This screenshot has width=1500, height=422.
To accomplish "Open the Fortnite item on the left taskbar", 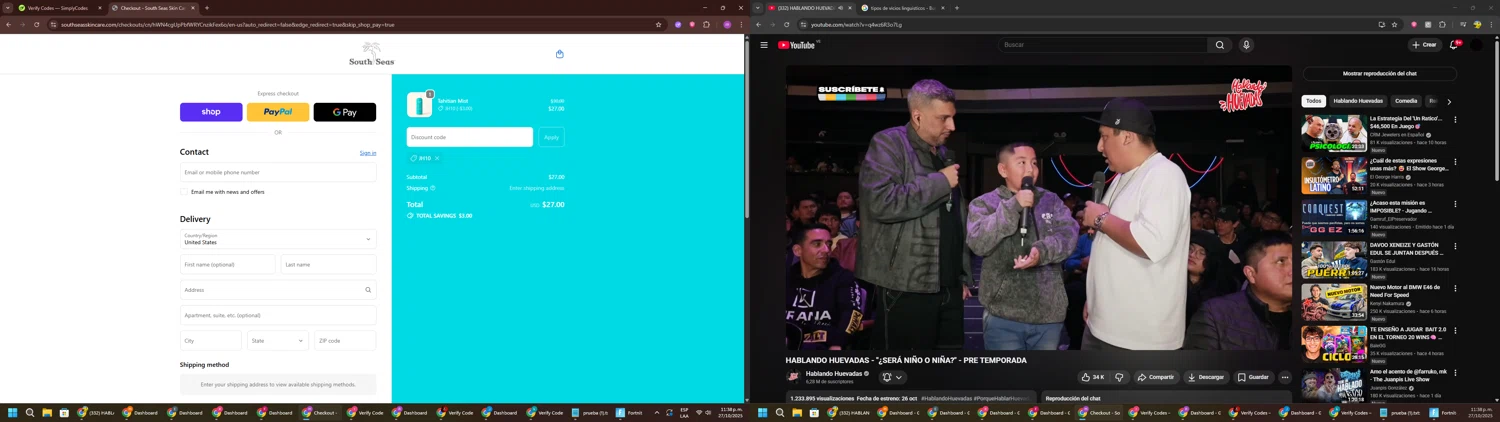I will 630,412.
